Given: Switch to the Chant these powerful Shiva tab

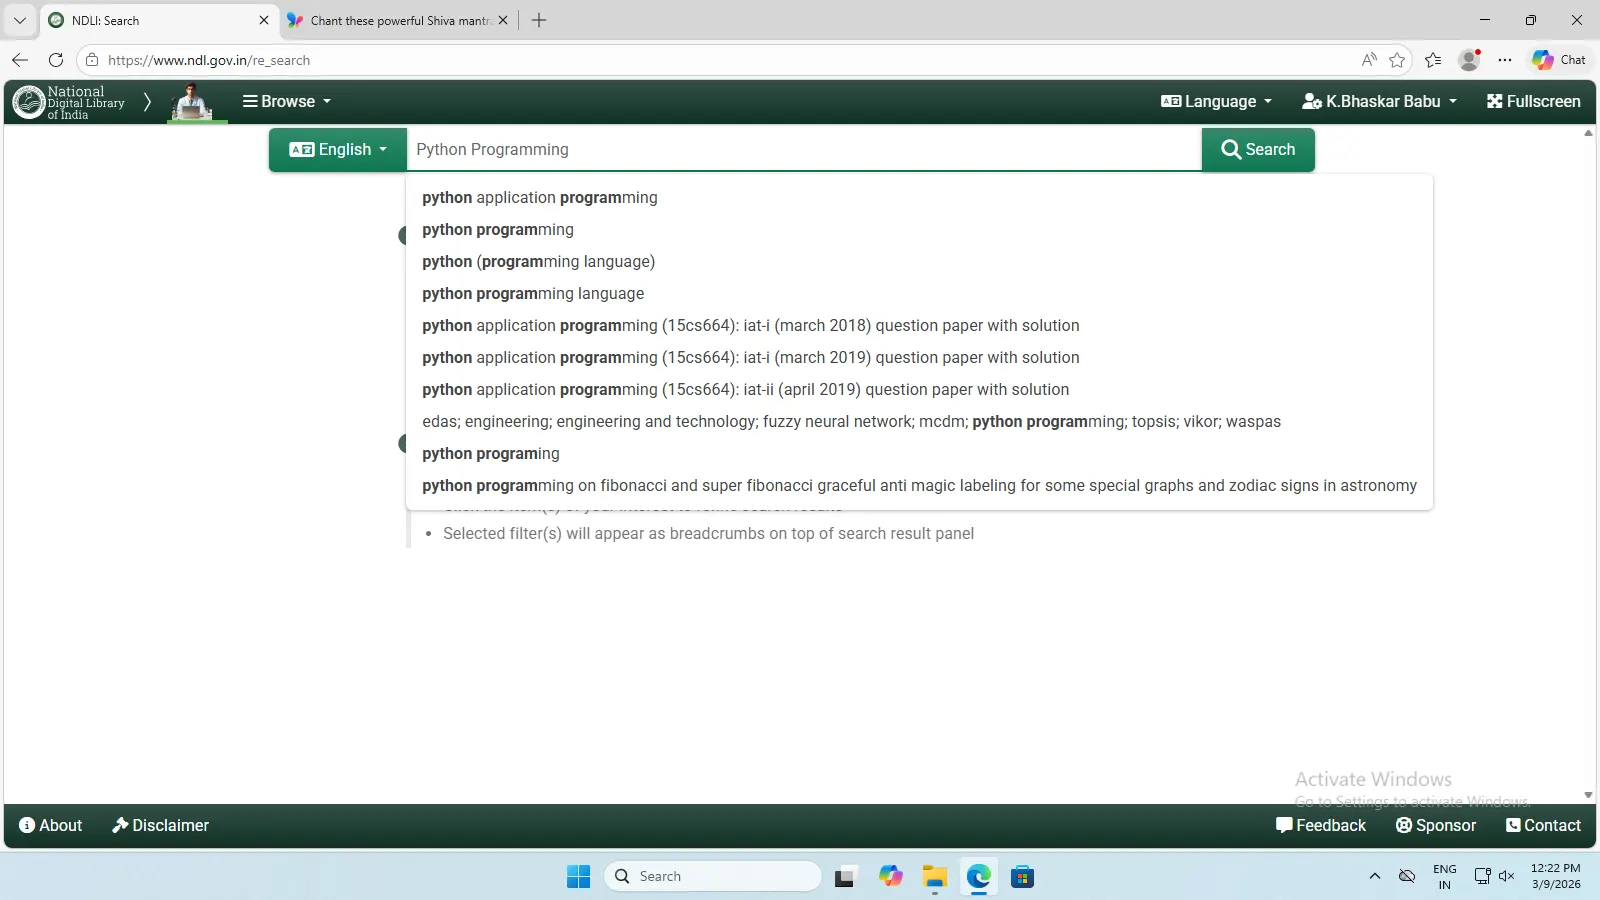Looking at the screenshot, I should pos(397,20).
